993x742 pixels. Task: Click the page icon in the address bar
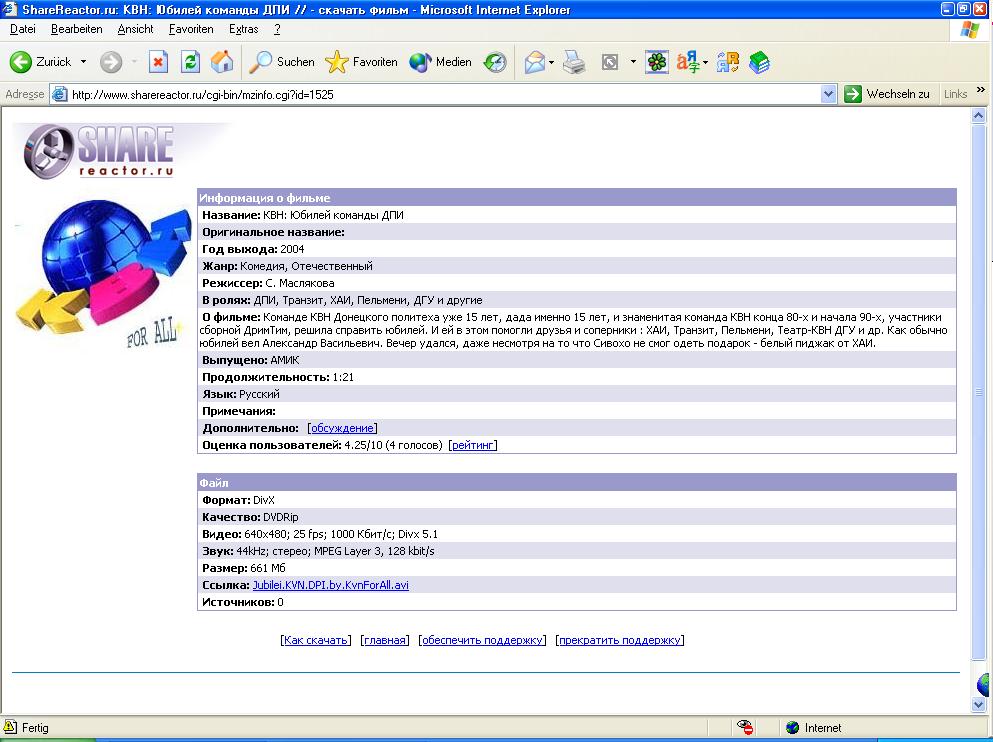[x=60, y=94]
